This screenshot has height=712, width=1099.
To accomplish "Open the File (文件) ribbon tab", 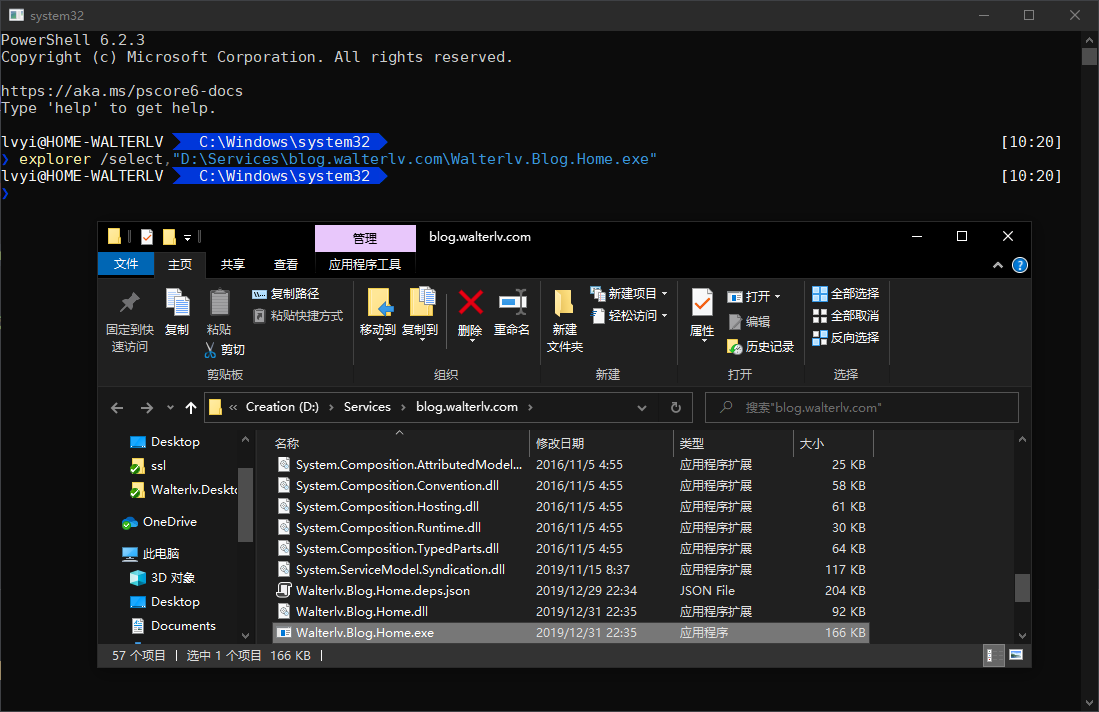I will 126,264.
